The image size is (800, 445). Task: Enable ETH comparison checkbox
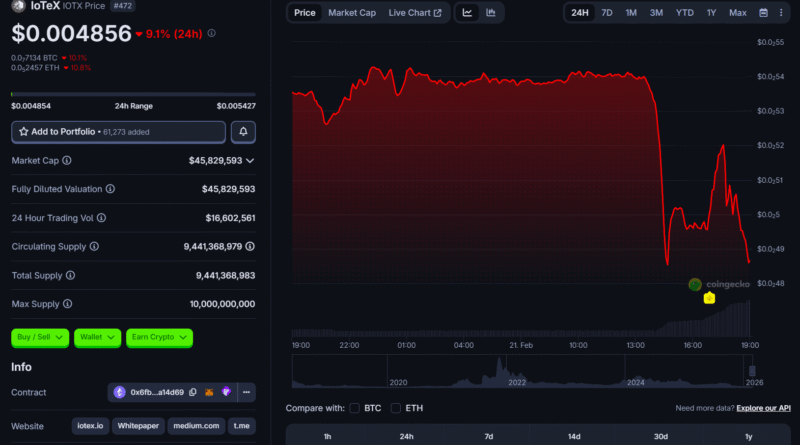pos(395,408)
